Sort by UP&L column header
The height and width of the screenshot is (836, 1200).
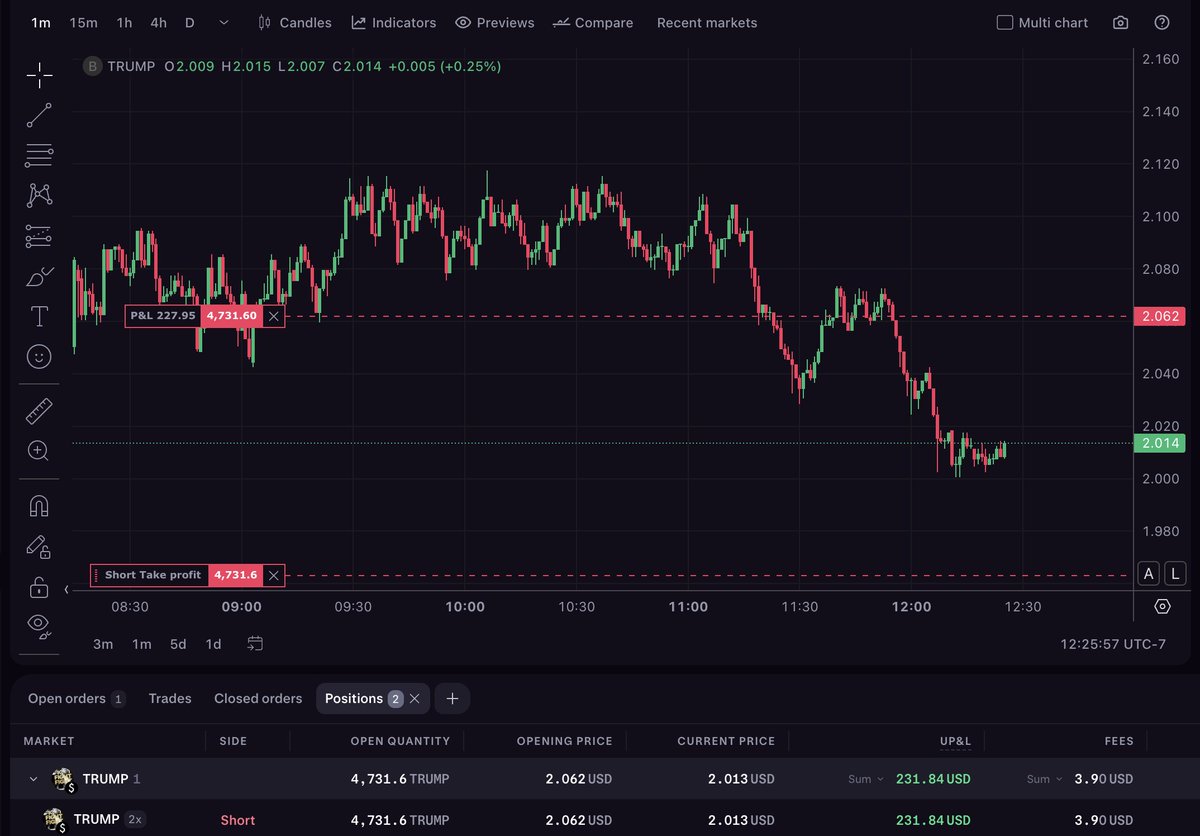[955, 741]
